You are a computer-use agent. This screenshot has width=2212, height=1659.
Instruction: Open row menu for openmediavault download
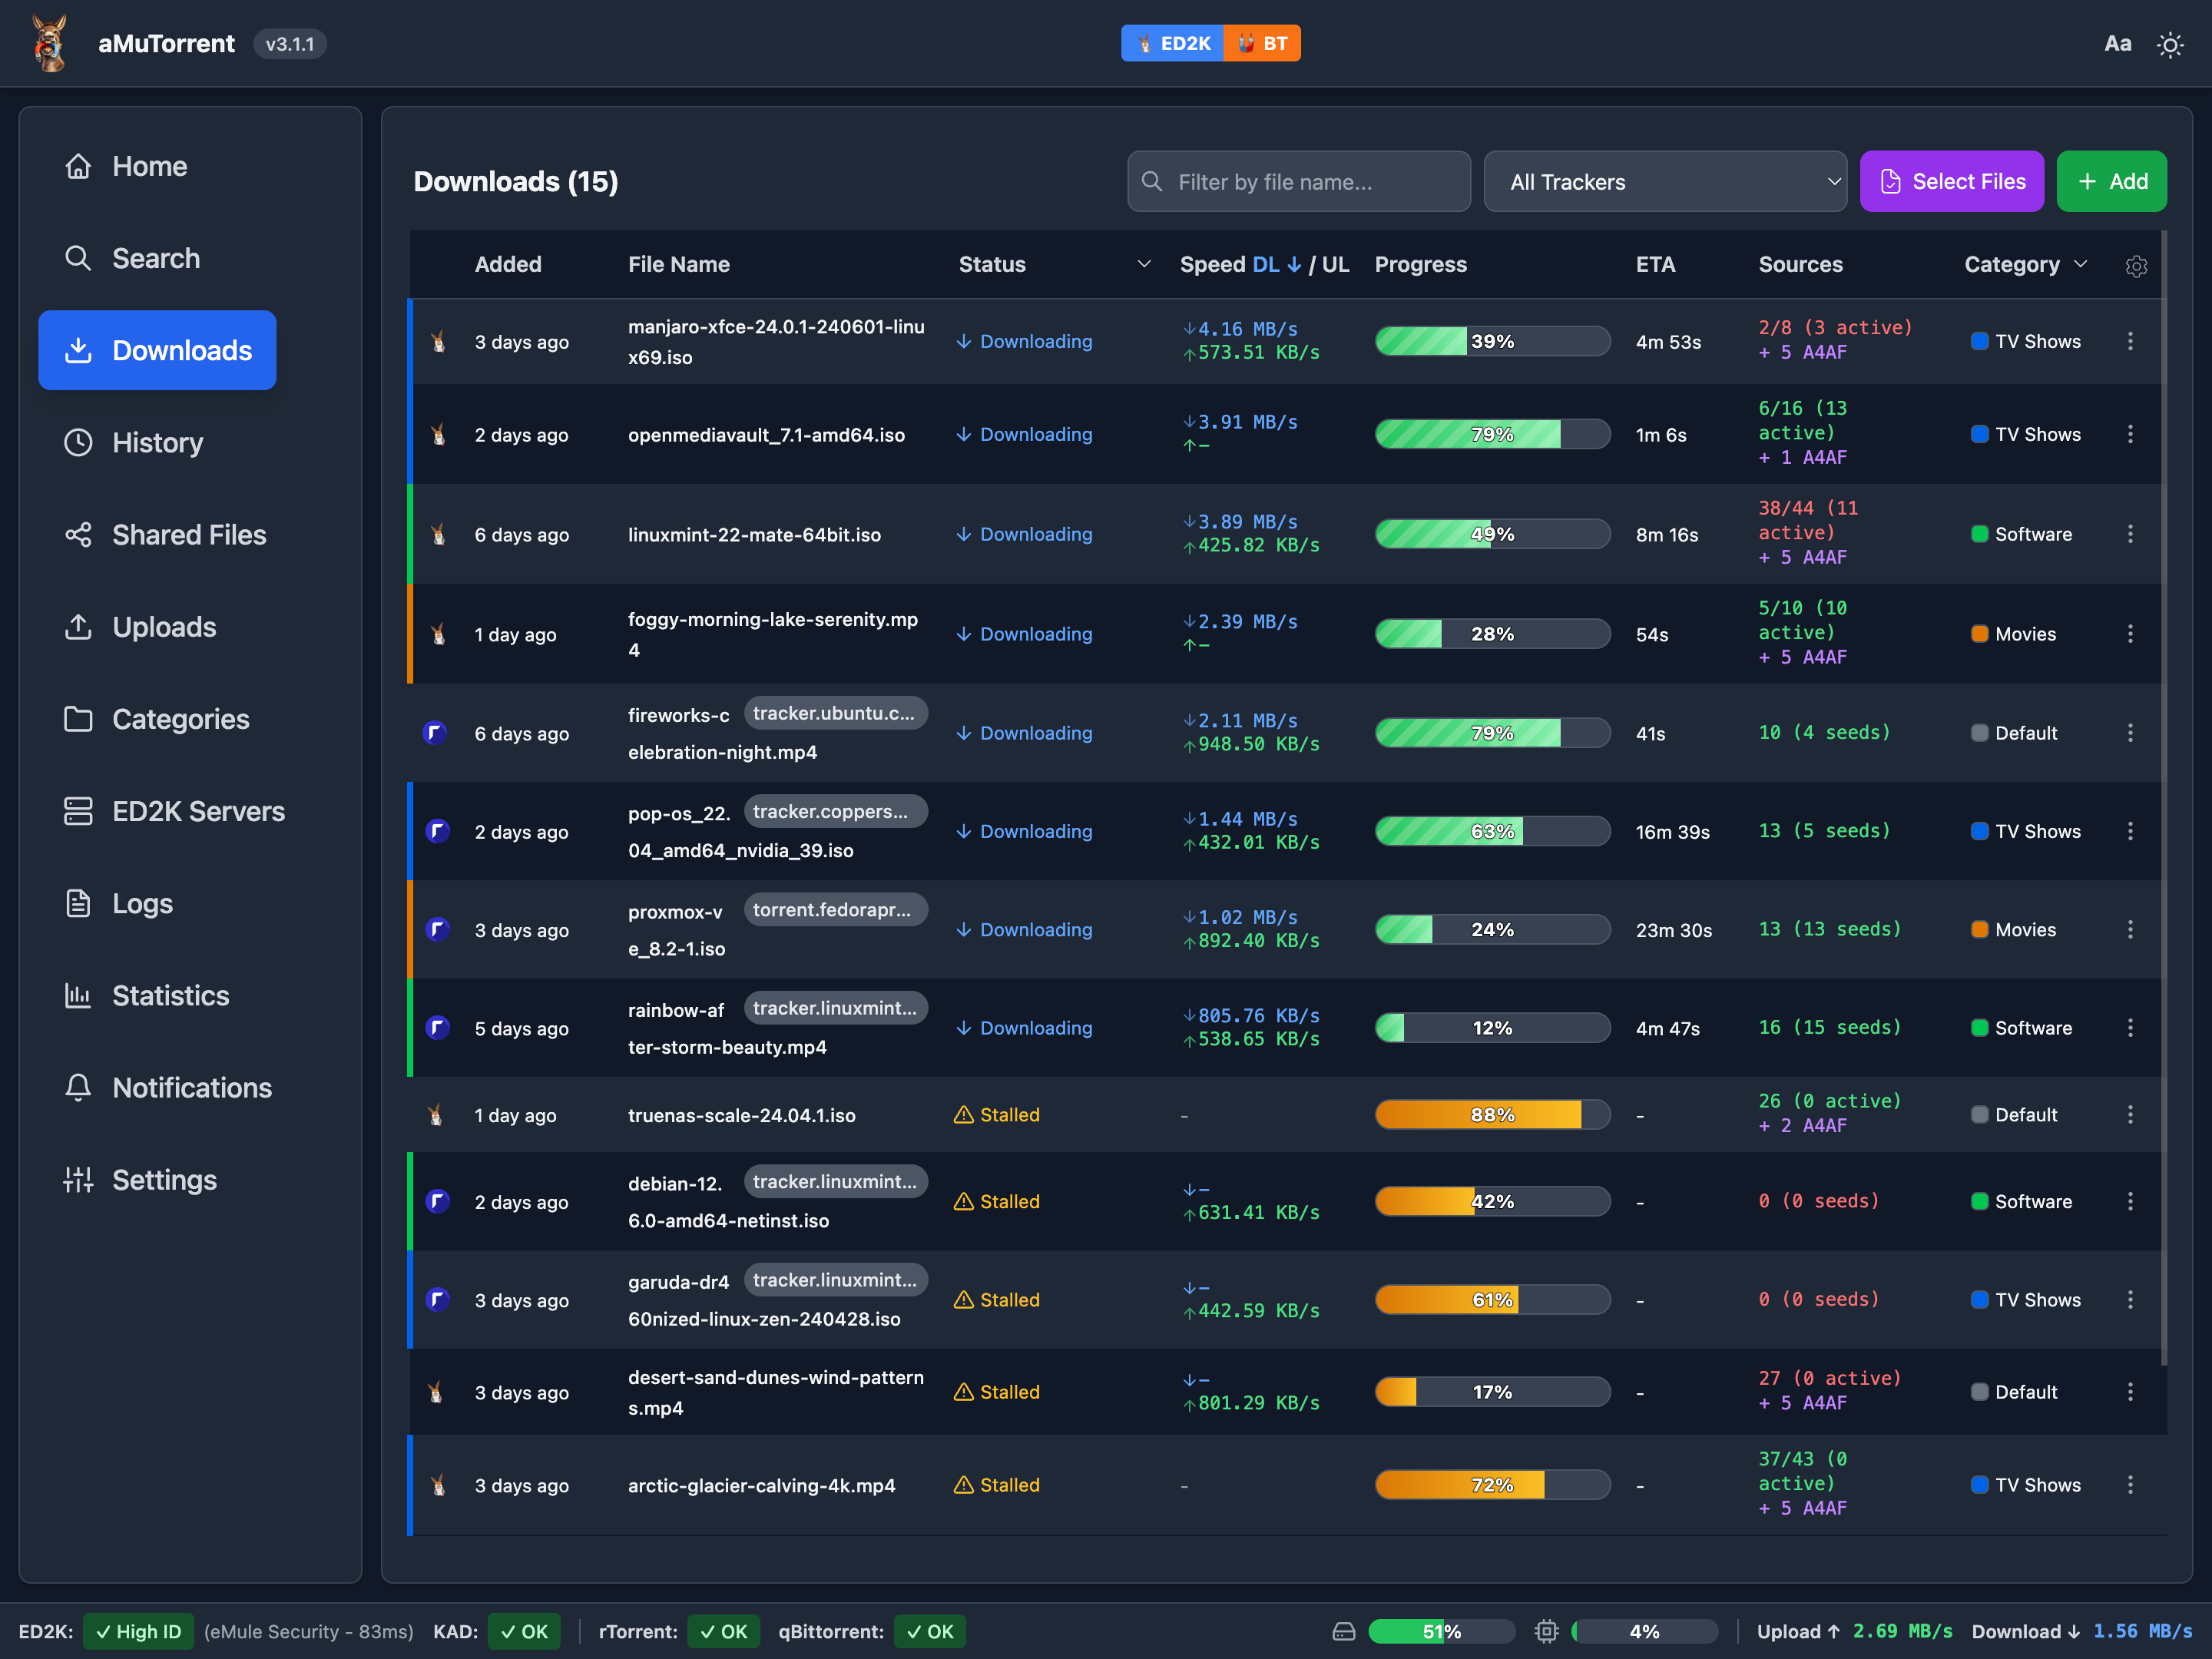2130,434
